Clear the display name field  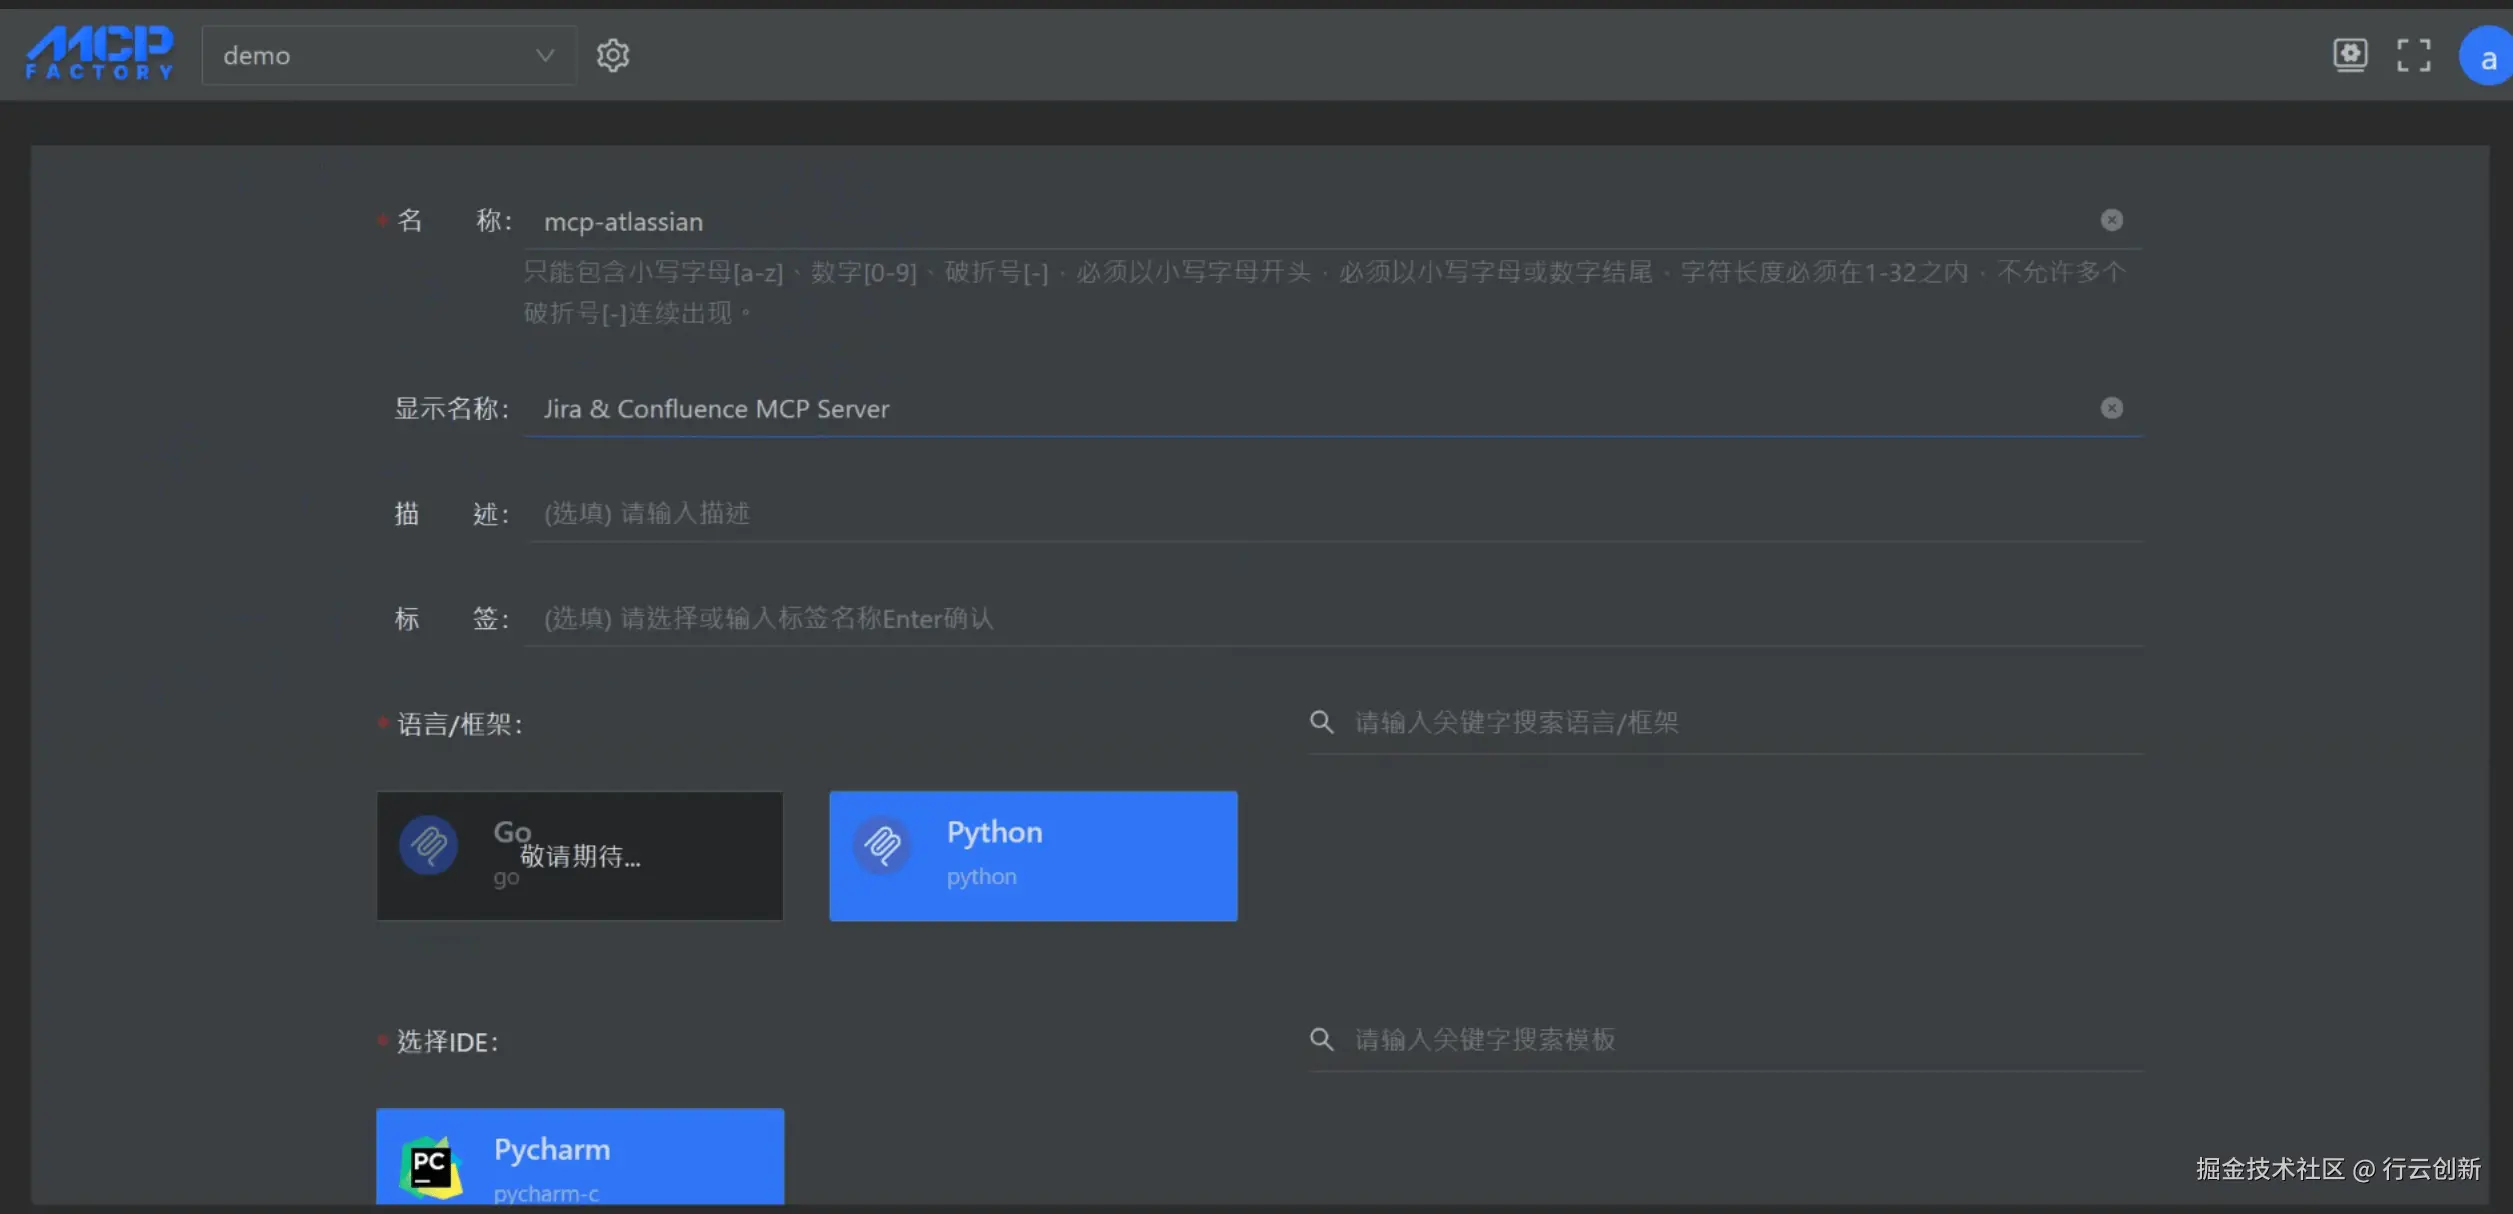(x=2111, y=408)
